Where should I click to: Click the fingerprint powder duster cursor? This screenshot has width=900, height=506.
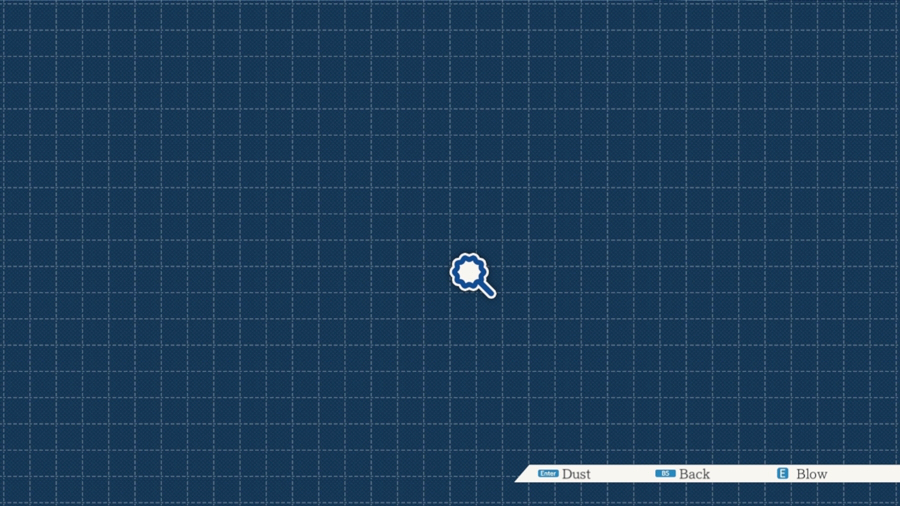(x=472, y=275)
